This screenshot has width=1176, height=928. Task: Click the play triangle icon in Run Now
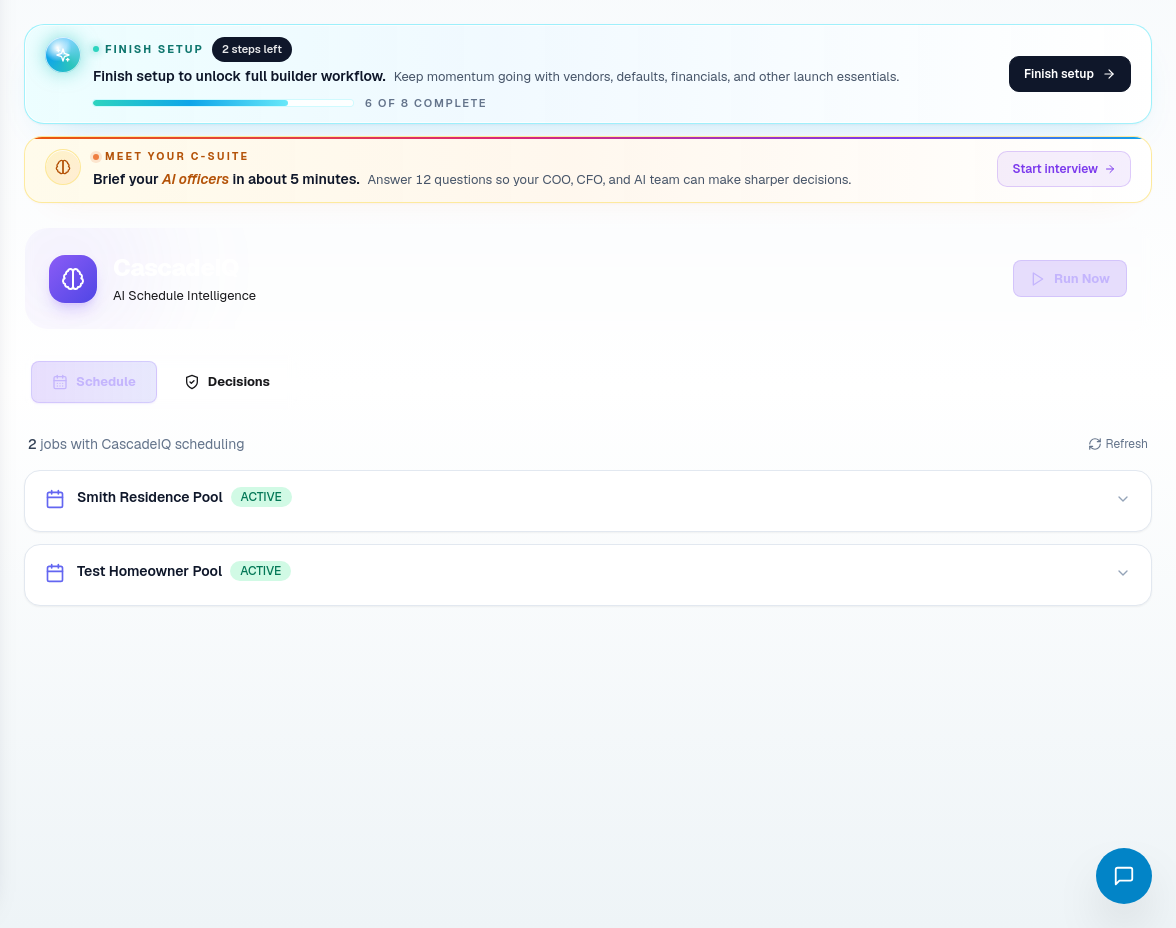[1037, 279]
